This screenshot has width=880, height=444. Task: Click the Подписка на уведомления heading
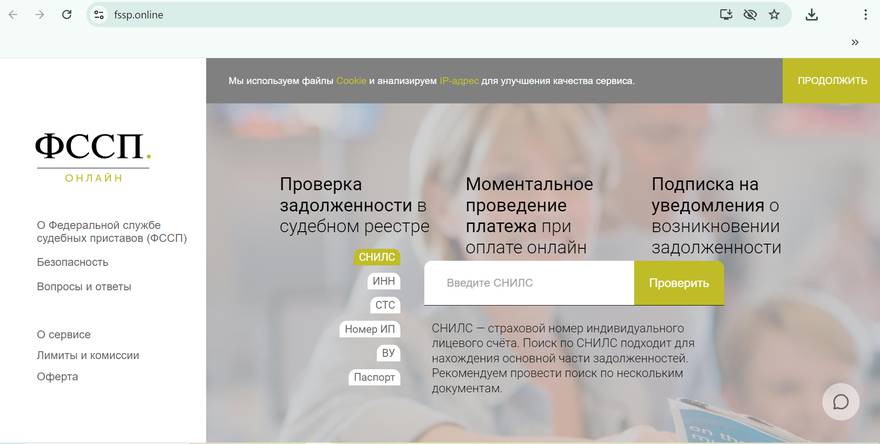click(x=716, y=216)
